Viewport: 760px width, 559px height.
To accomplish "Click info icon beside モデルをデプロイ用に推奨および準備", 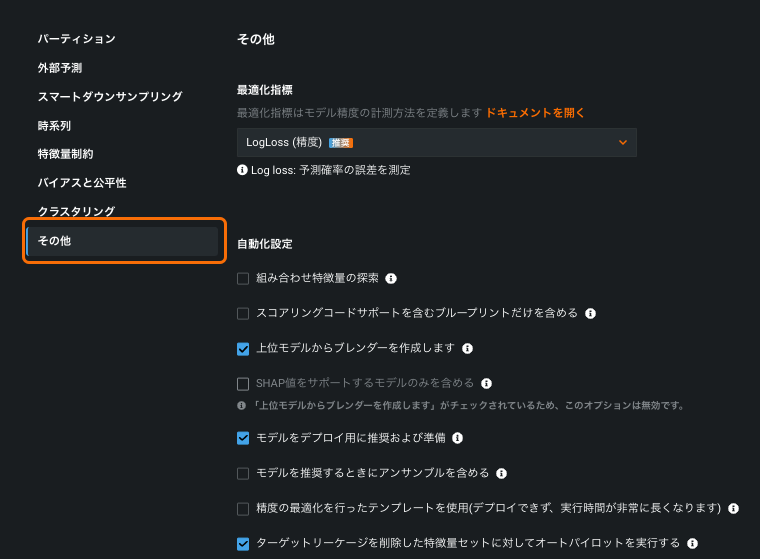I will (457, 438).
